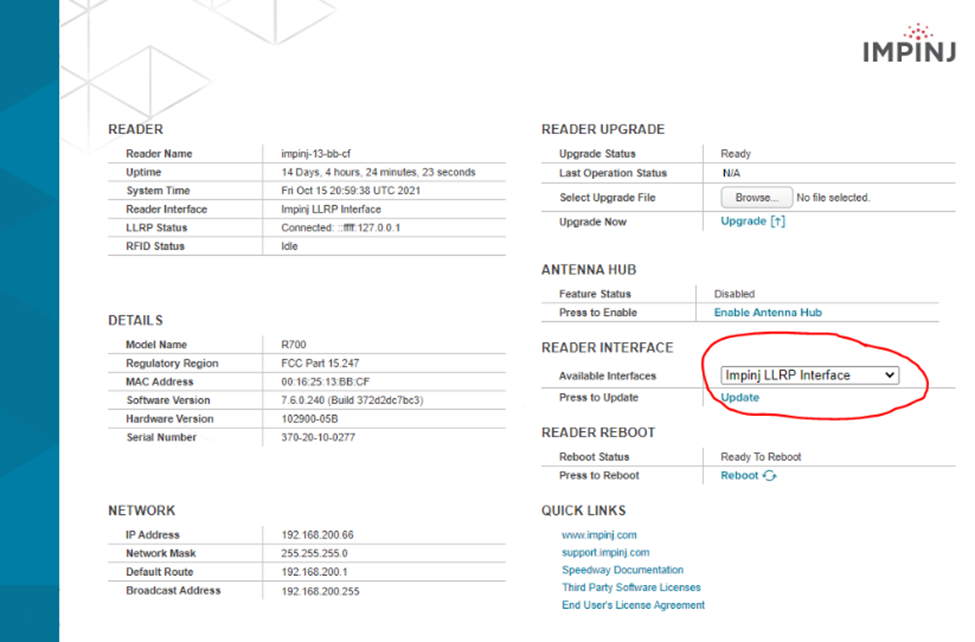The image size is (975, 642).
Task: Click the Upgrade Now link
Action: tap(744, 221)
